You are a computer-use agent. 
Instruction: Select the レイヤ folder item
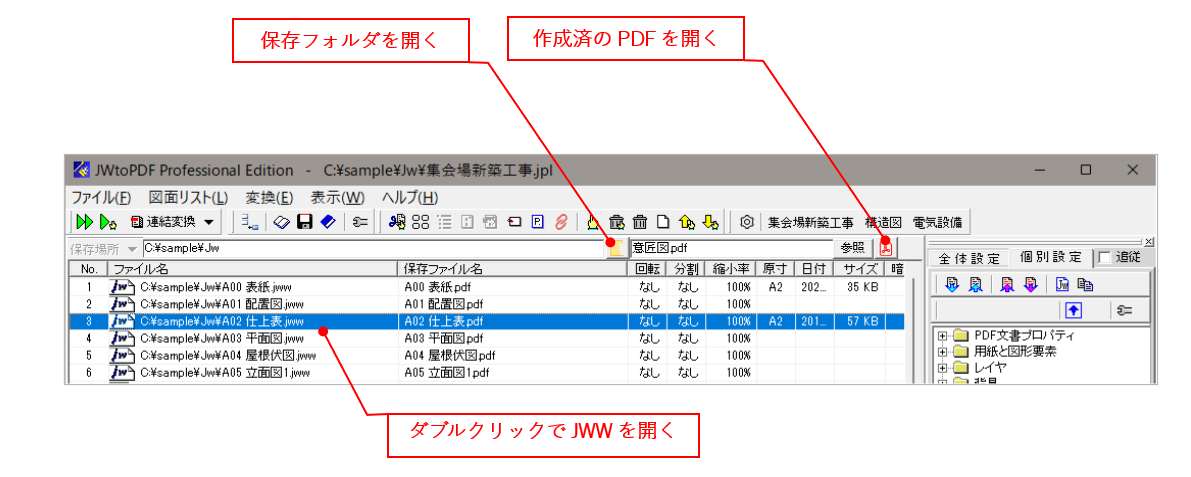pos(980,368)
